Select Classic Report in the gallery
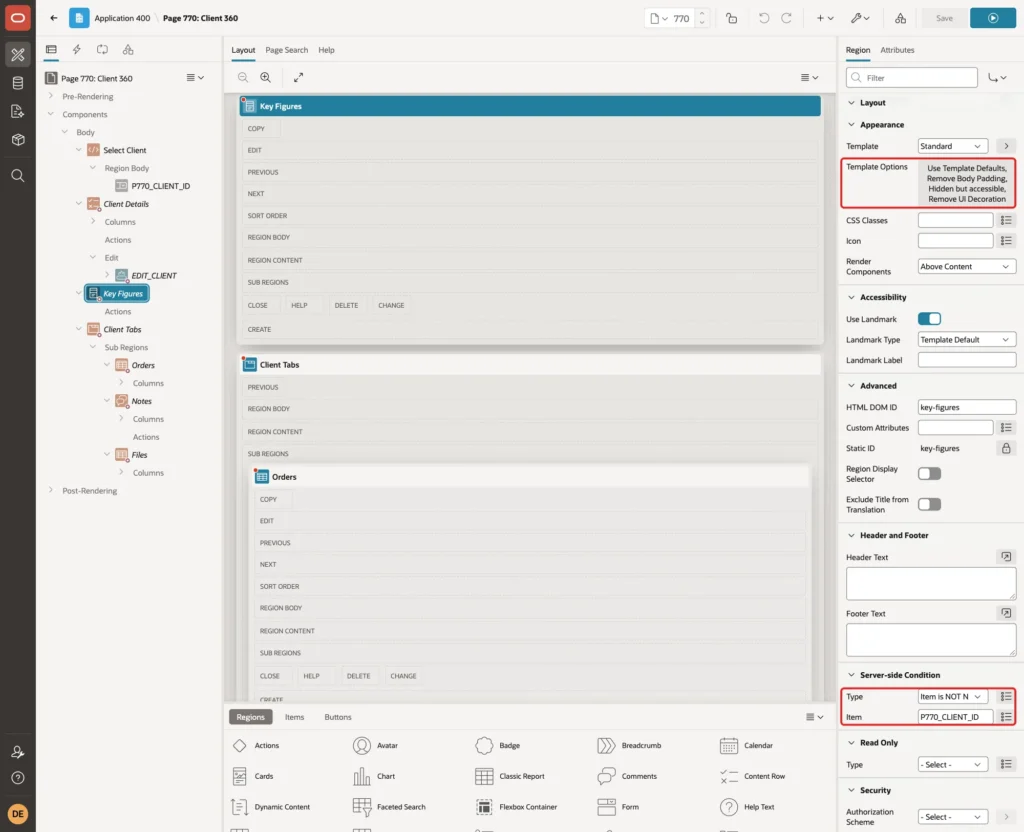Image resolution: width=1024 pixels, height=832 pixels. click(510, 776)
